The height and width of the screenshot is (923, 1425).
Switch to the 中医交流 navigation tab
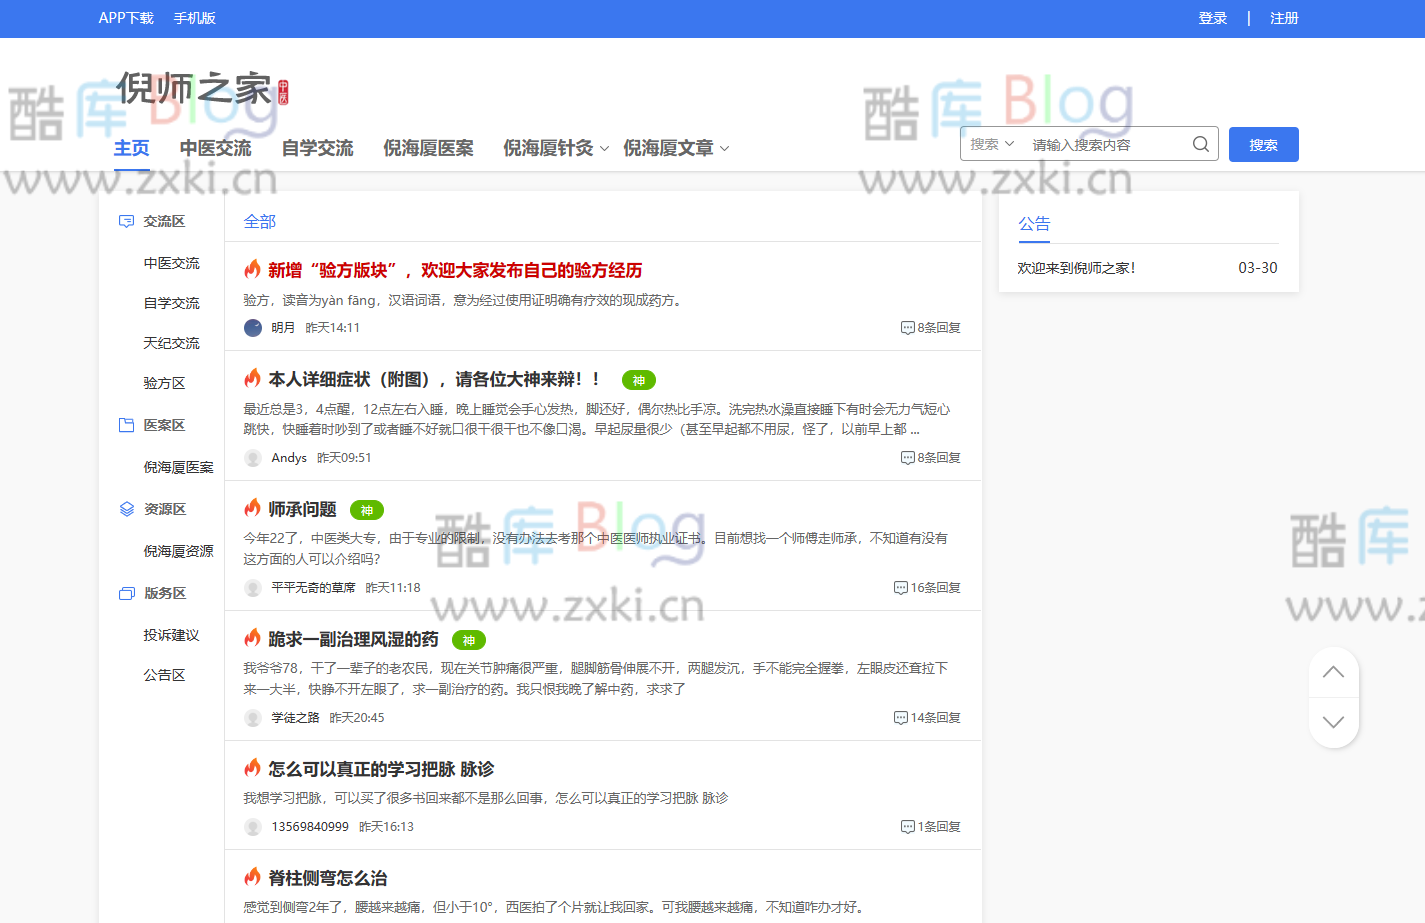pyautogui.click(x=214, y=147)
